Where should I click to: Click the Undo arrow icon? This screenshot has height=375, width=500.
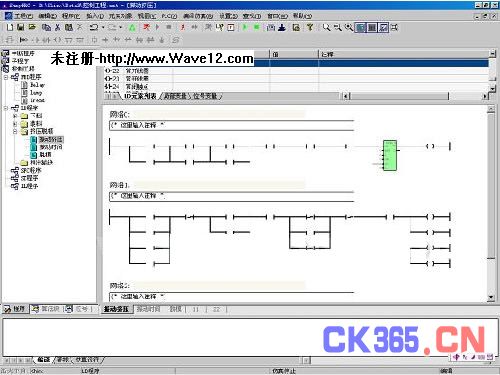[x=94, y=27]
